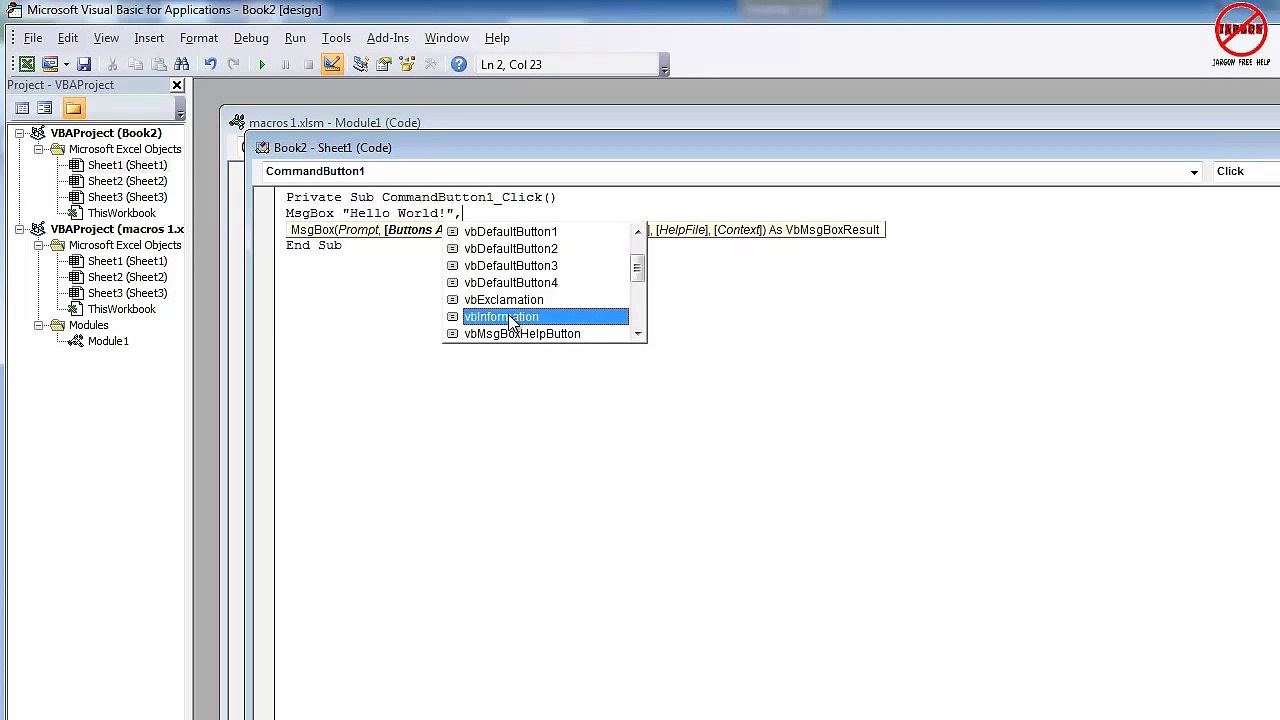Viewport: 1280px width, 720px height.
Task: Open Find with the binoculars icon
Action: tap(181, 64)
